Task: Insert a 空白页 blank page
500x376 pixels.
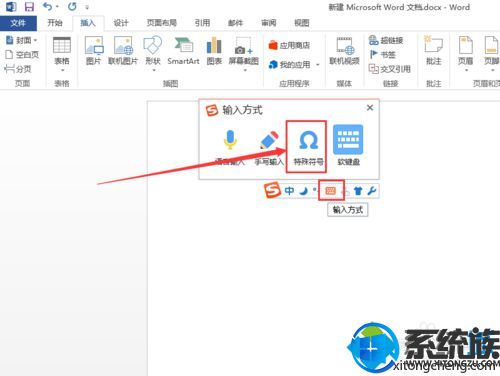Action: click(22, 54)
